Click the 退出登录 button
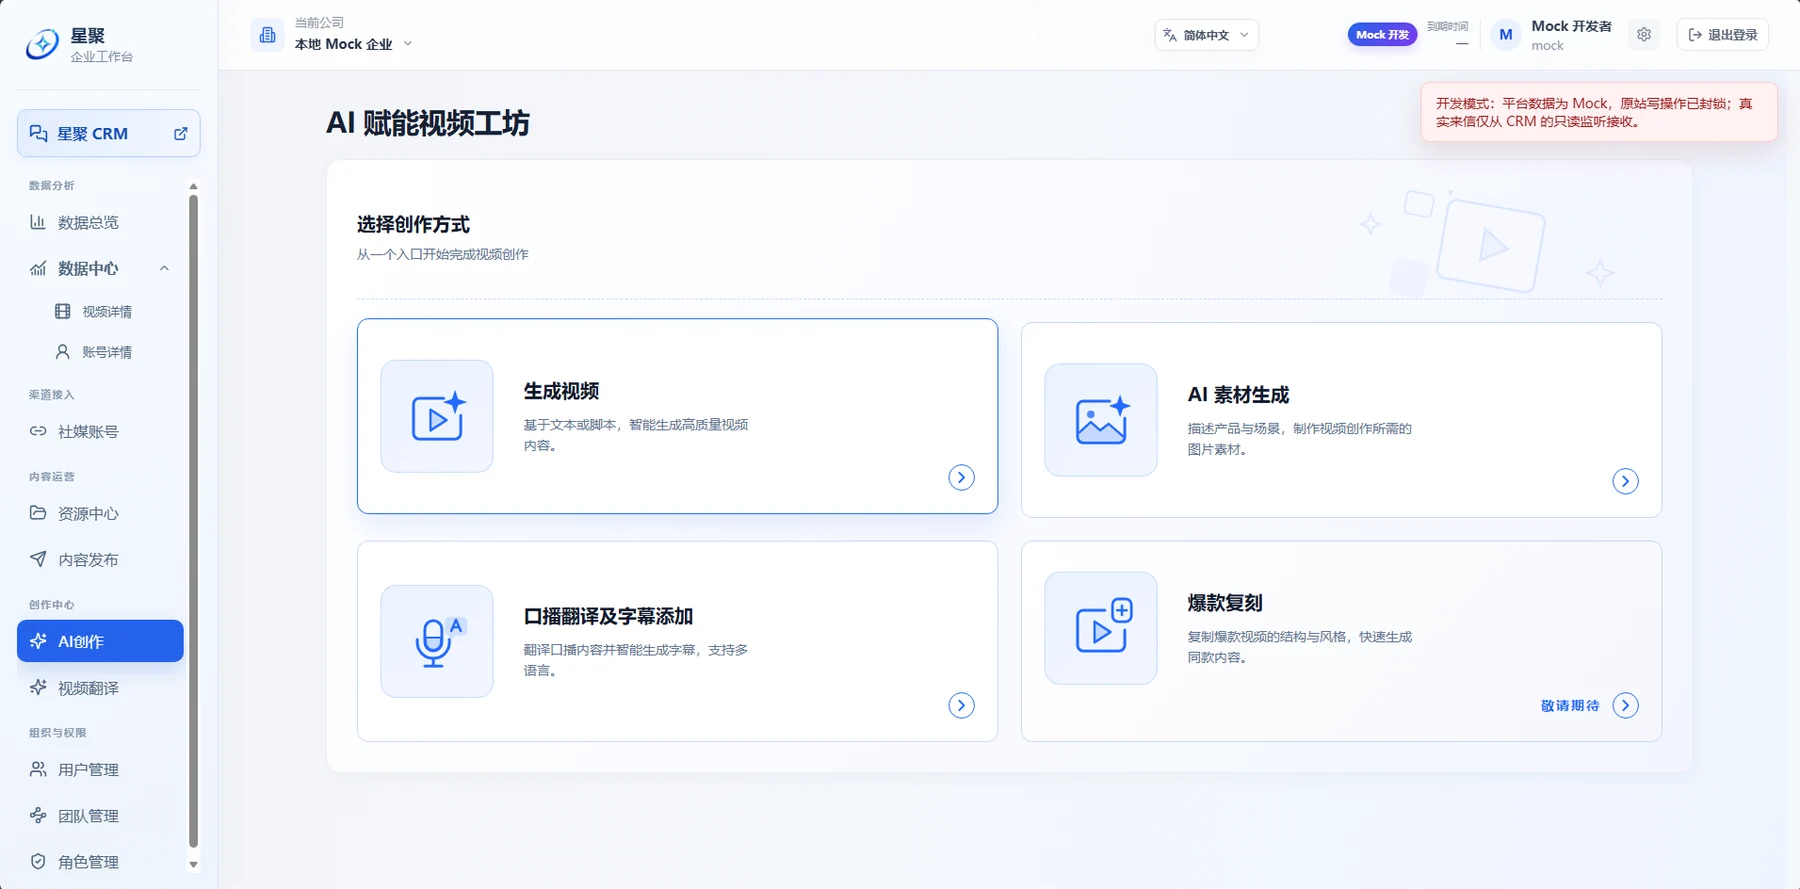Image resolution: width=1800 pixels, height=889 pixels. [1722, 35]
